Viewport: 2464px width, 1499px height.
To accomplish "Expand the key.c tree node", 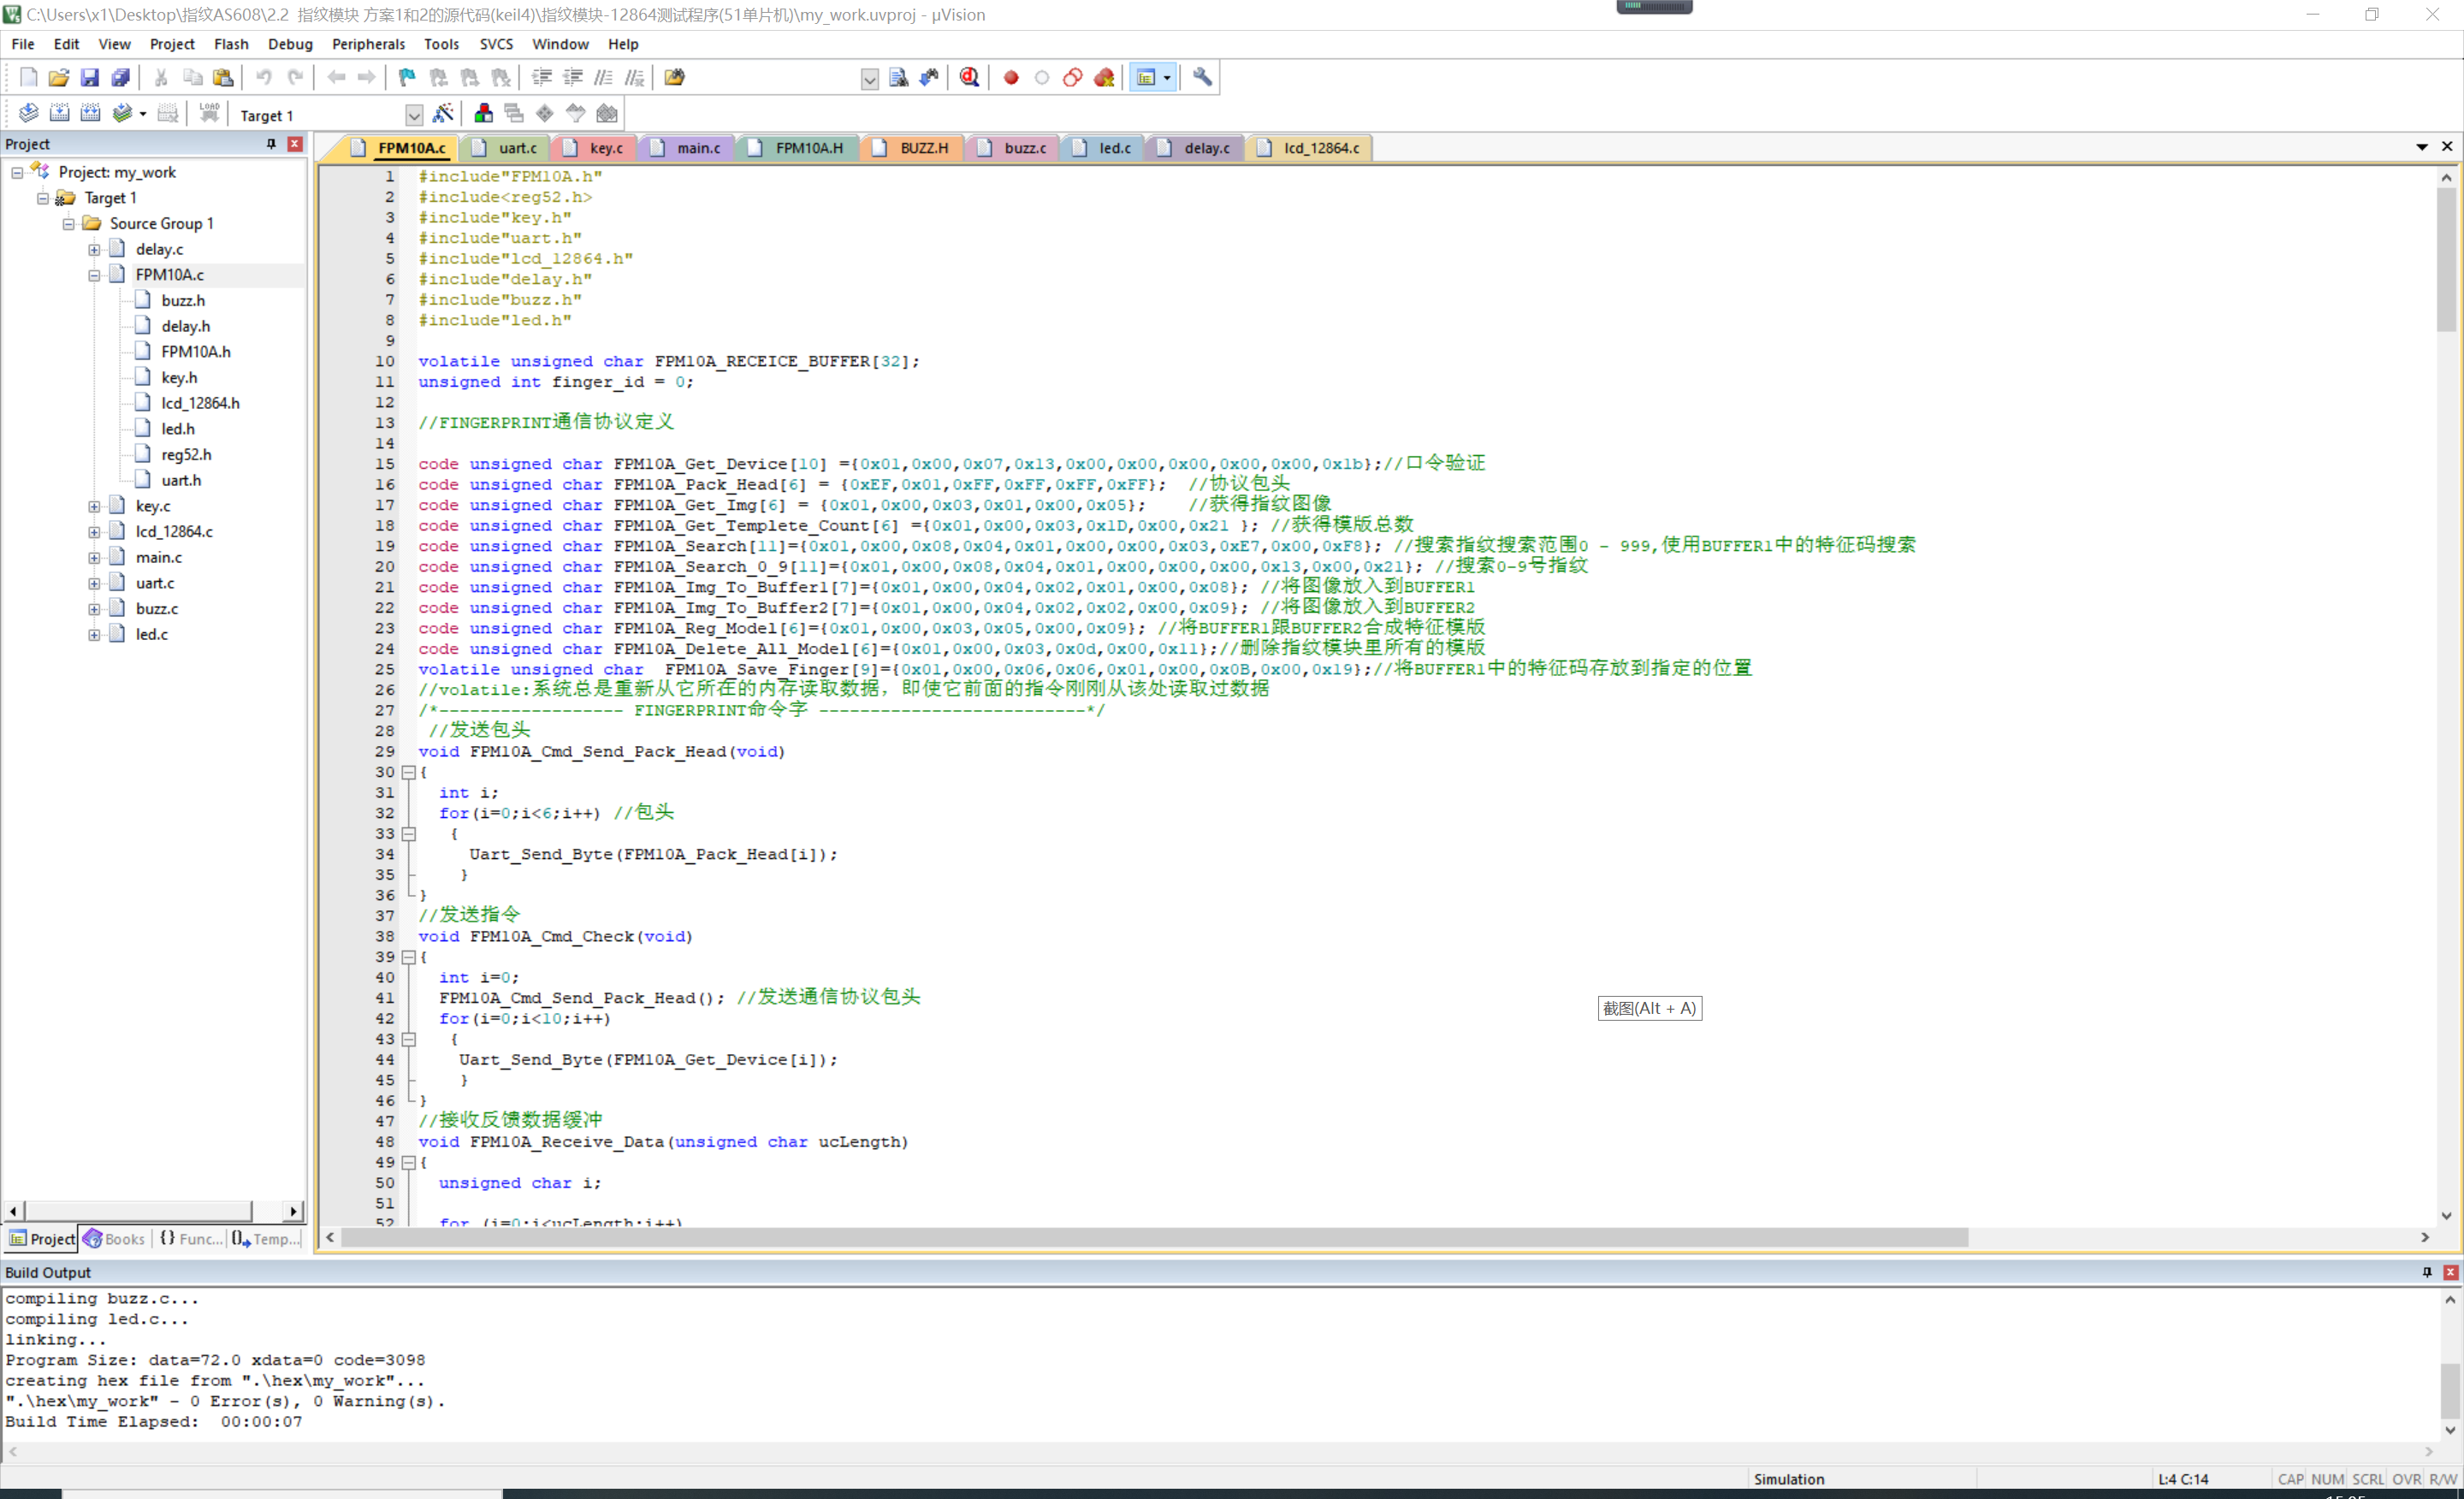I will [x=94, y=506].
